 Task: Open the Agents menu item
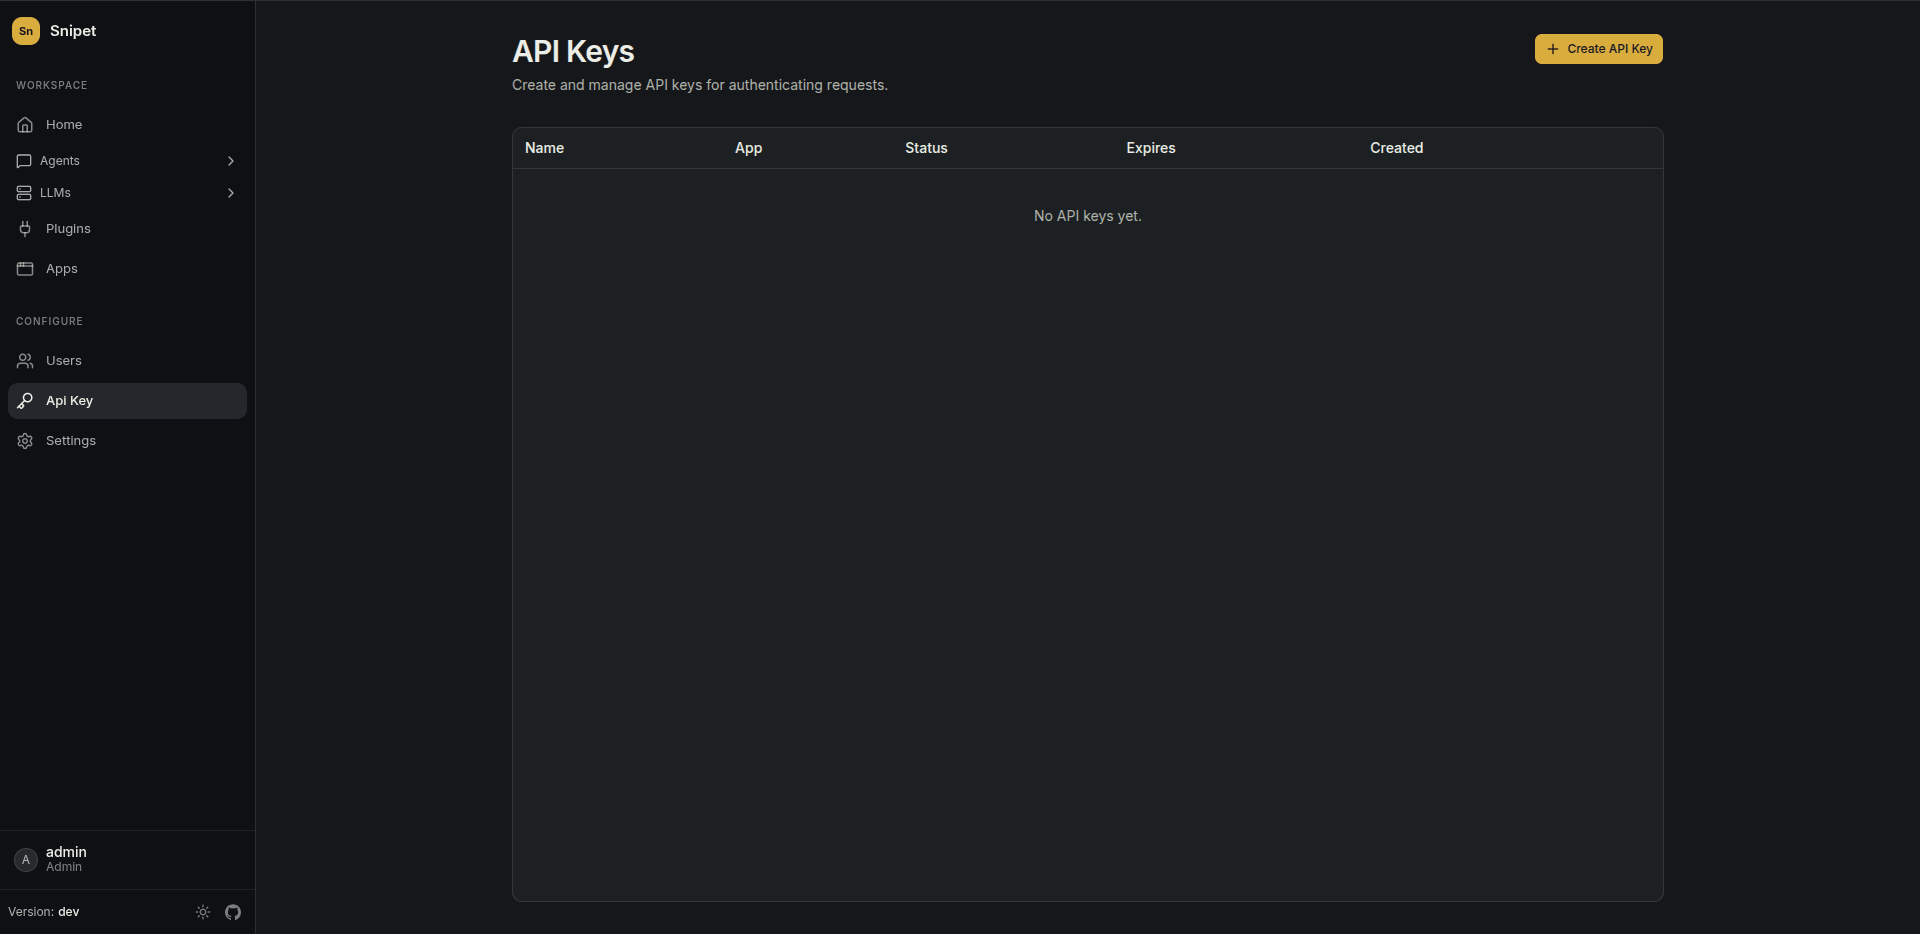pyautogui.click(x=127, y=161)
